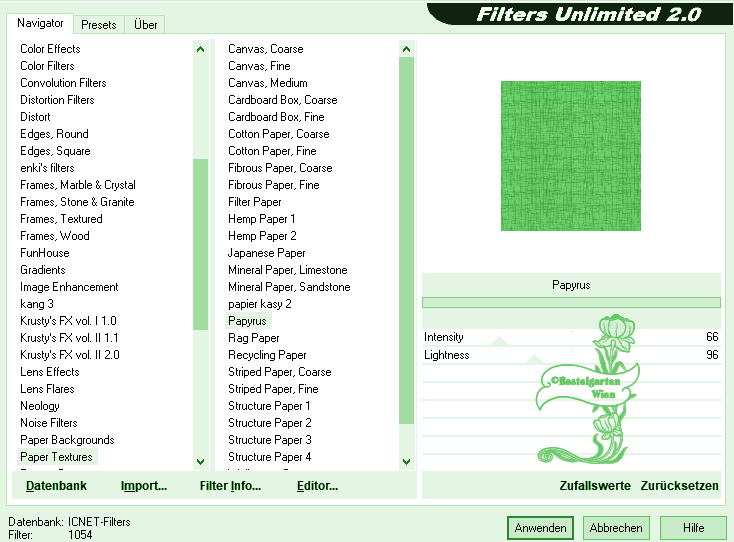The height and width of the screenshot is (542, 734).
Task: Switch to the Navigator tab
Action: coord(40,23)
